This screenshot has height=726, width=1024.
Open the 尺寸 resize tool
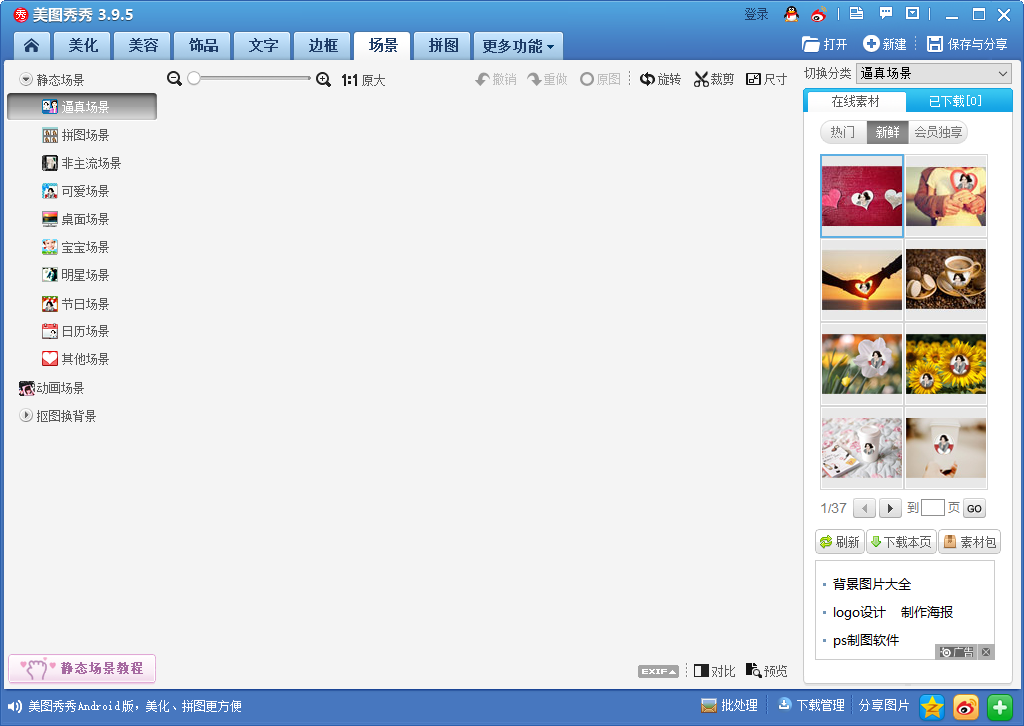(766, 80)
